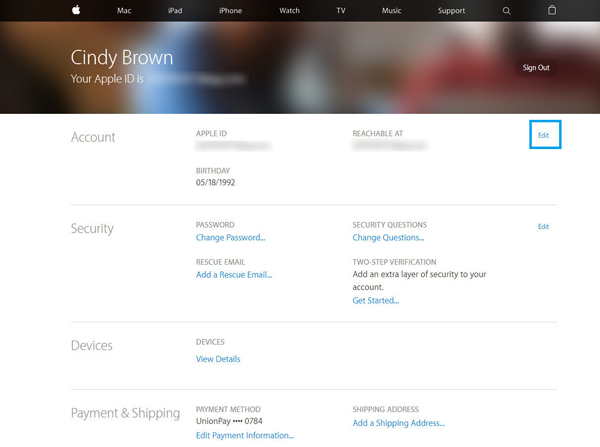Click the 'Your Apple ID is' text
600x447 pixels.
tap(107, 79)
